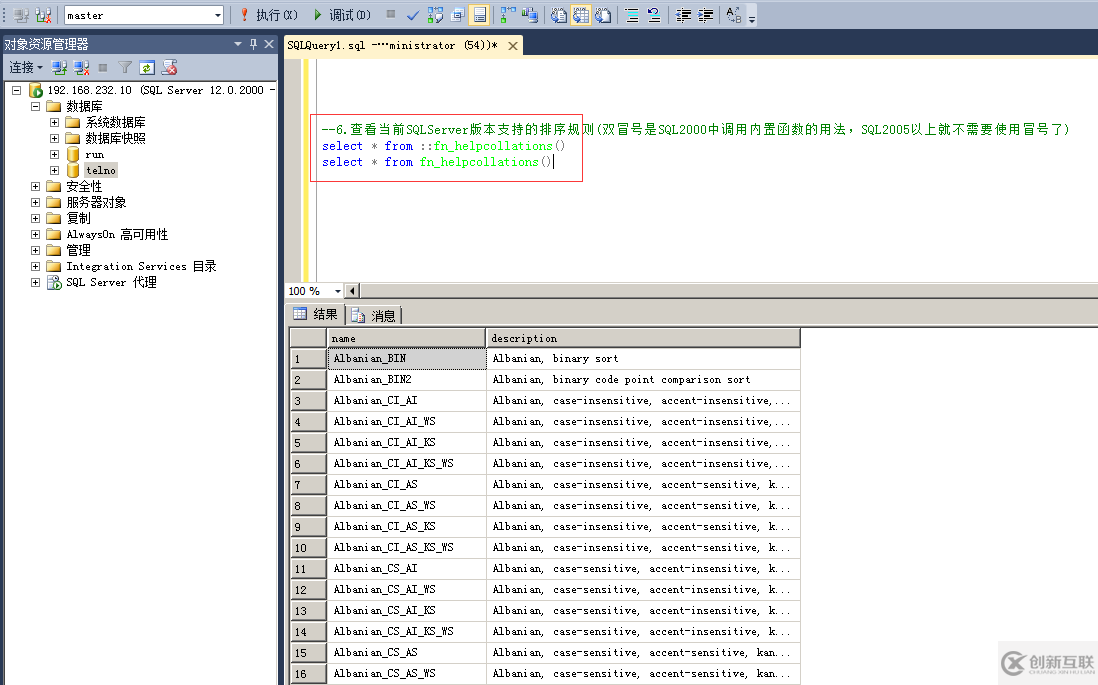Click the disconnect server icon in Object Explorer
The height and width of the screenshot is (685, 1098).
pyautogui.click(x=81, y=68)
